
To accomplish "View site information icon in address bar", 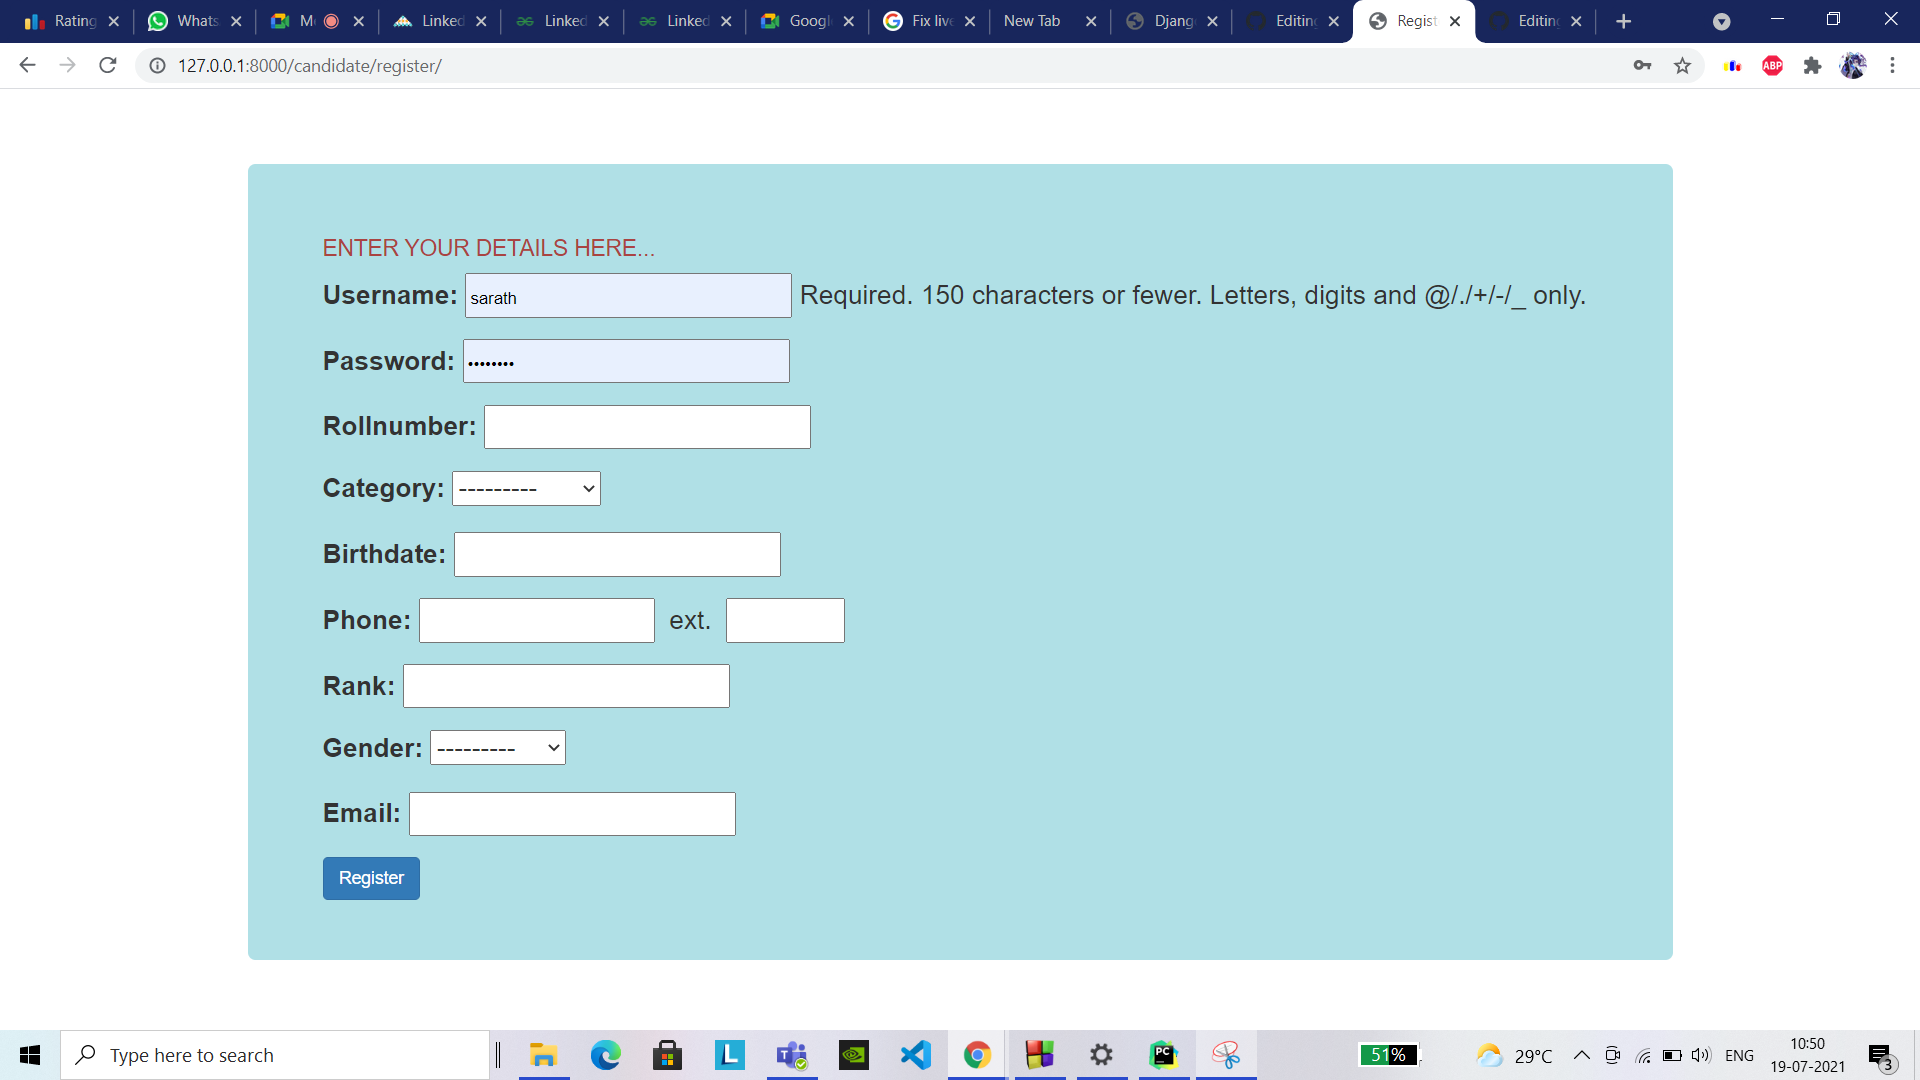I will point(157,66).
